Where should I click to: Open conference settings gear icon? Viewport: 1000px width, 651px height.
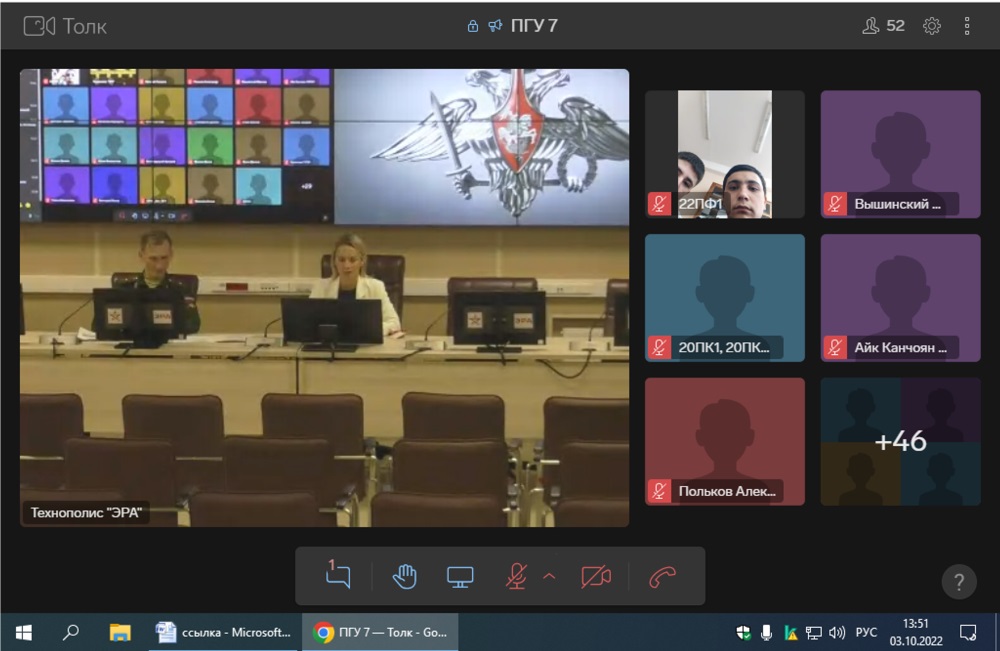(932, 26)
